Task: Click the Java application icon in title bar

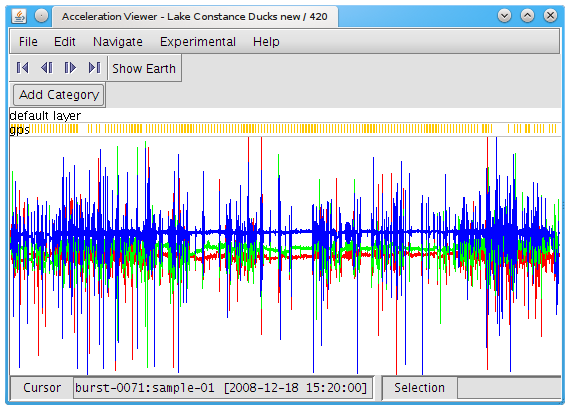Action: point(19,16)
